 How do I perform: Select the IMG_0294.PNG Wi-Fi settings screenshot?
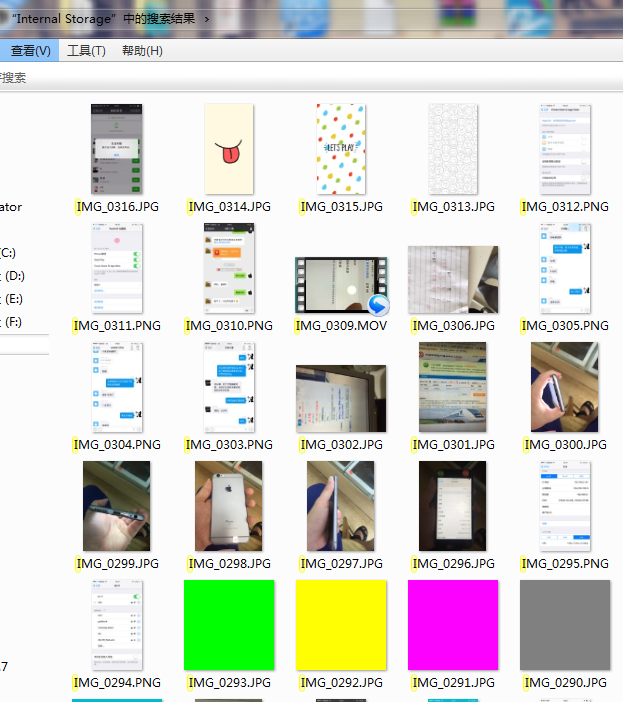117,625
